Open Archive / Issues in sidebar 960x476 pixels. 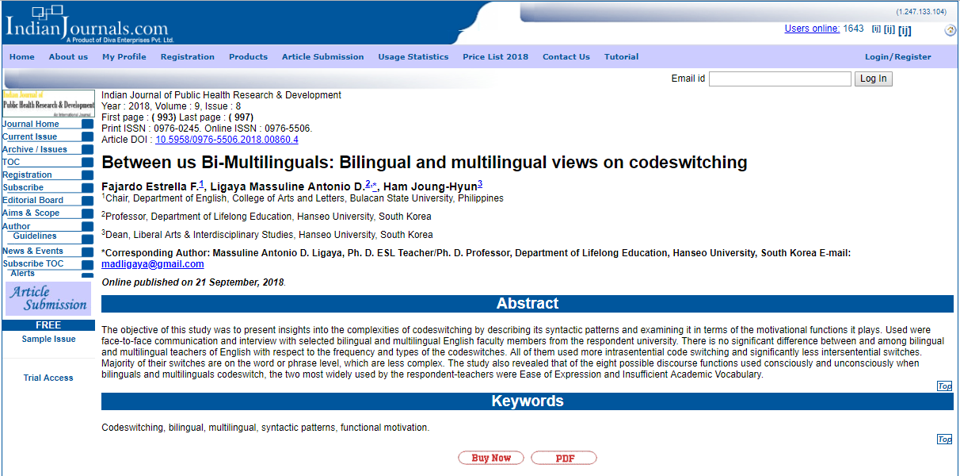35,149
